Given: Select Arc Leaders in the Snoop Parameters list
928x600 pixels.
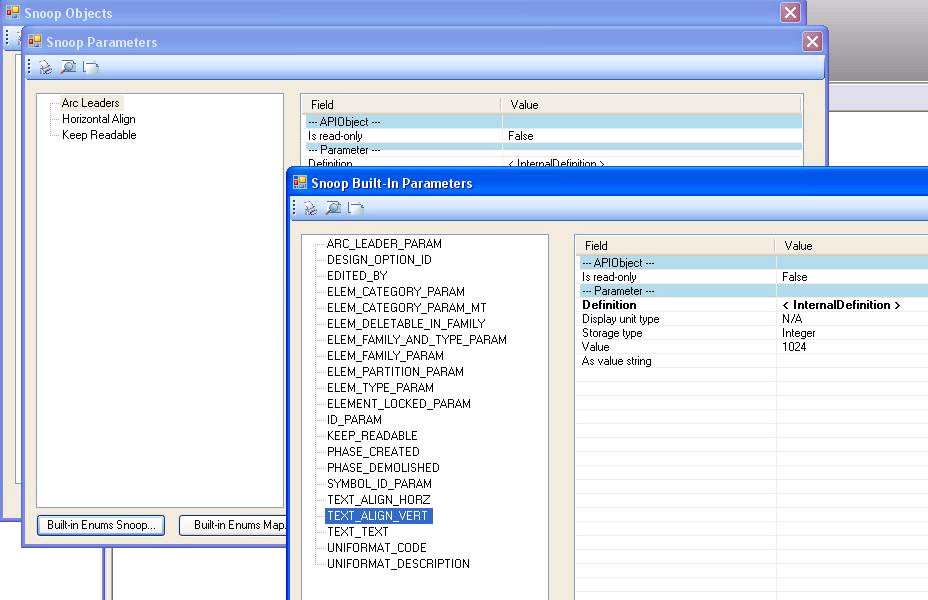Looking at the screenshot, I should click(x=88, y=102).
